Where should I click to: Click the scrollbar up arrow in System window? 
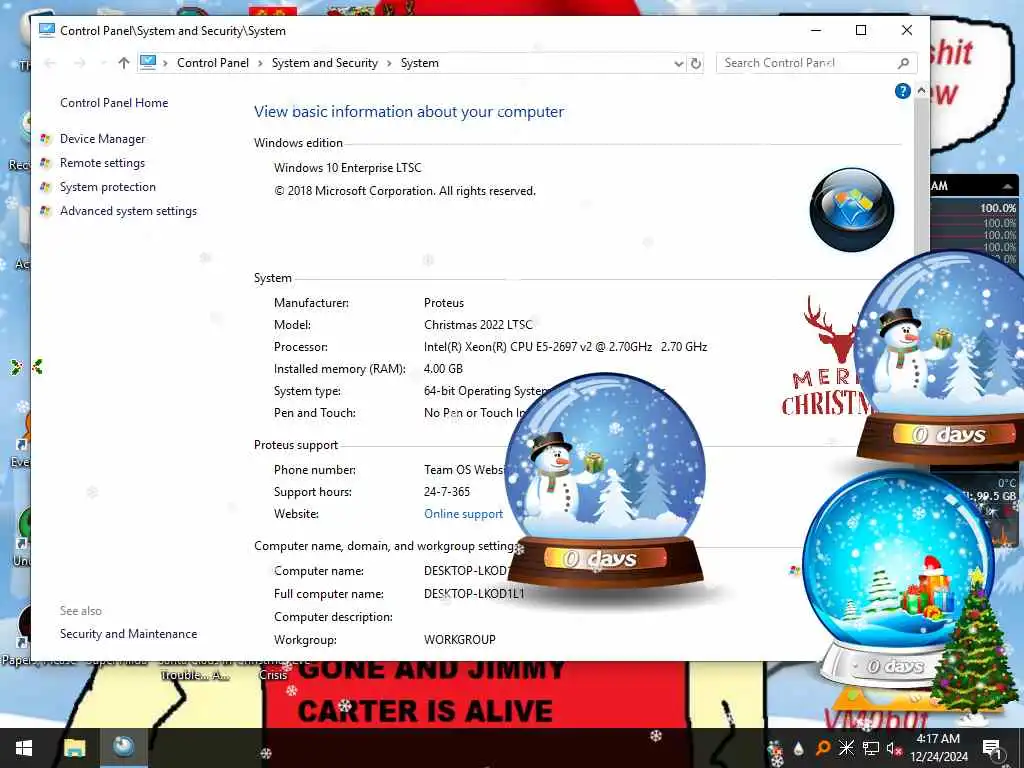pos(921,91)
